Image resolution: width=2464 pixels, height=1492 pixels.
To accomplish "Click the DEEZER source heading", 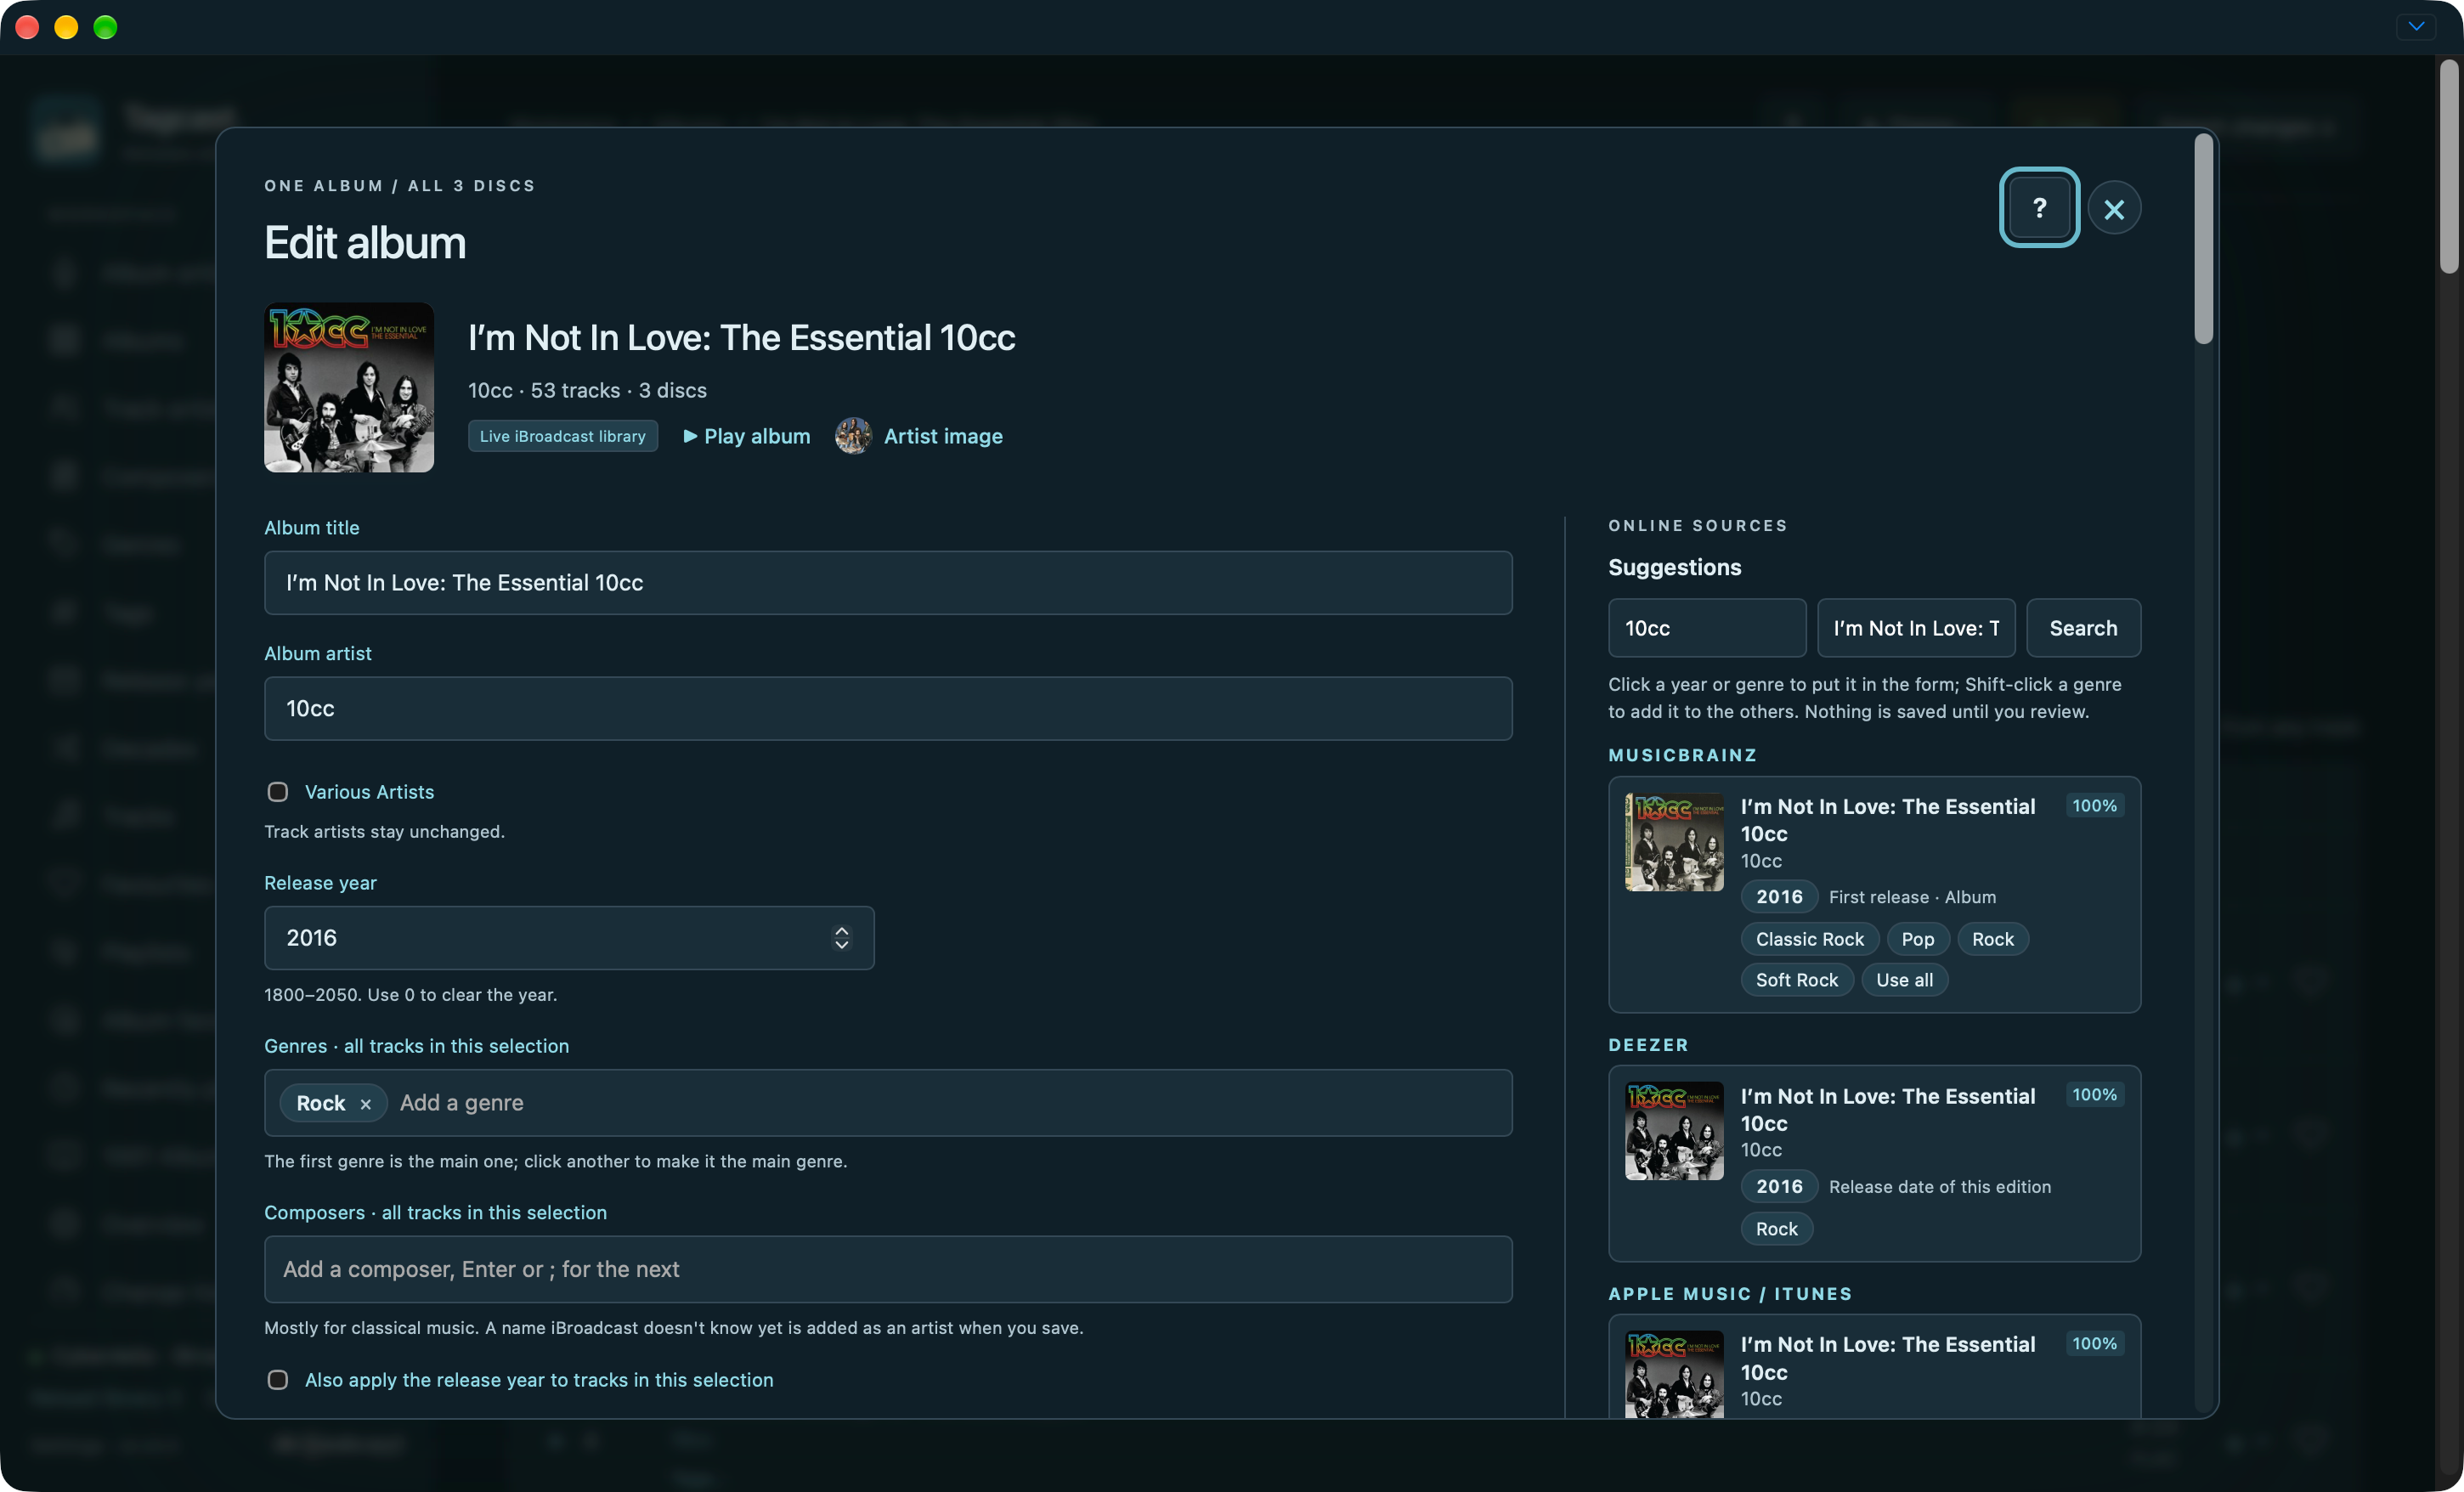I will click(x=1648, y=1045).
